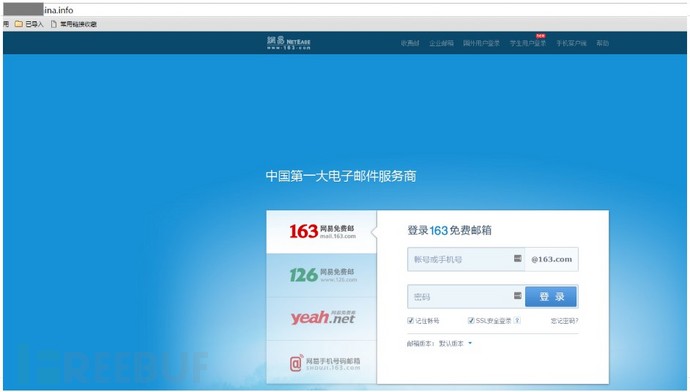Click the 登录163免费邮箱 title text
The width and height of the screenshot is (690, 392).
tap(449, 230)
